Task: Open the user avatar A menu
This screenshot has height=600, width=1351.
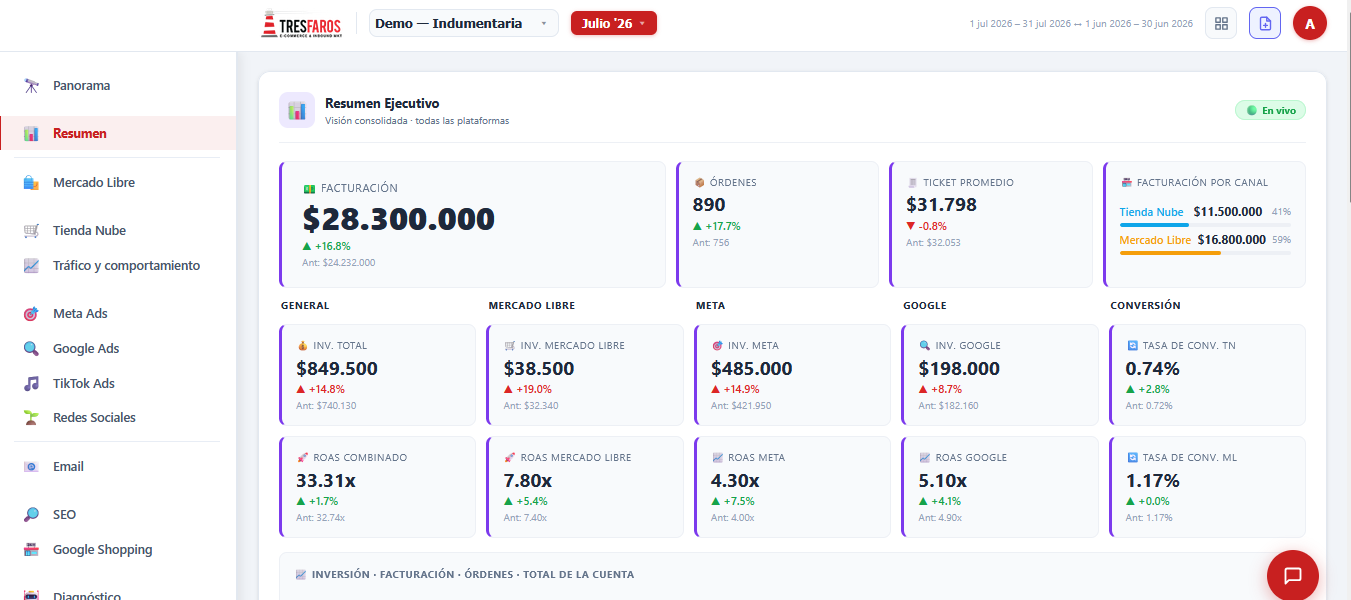Action: (x=1310, y=23)
